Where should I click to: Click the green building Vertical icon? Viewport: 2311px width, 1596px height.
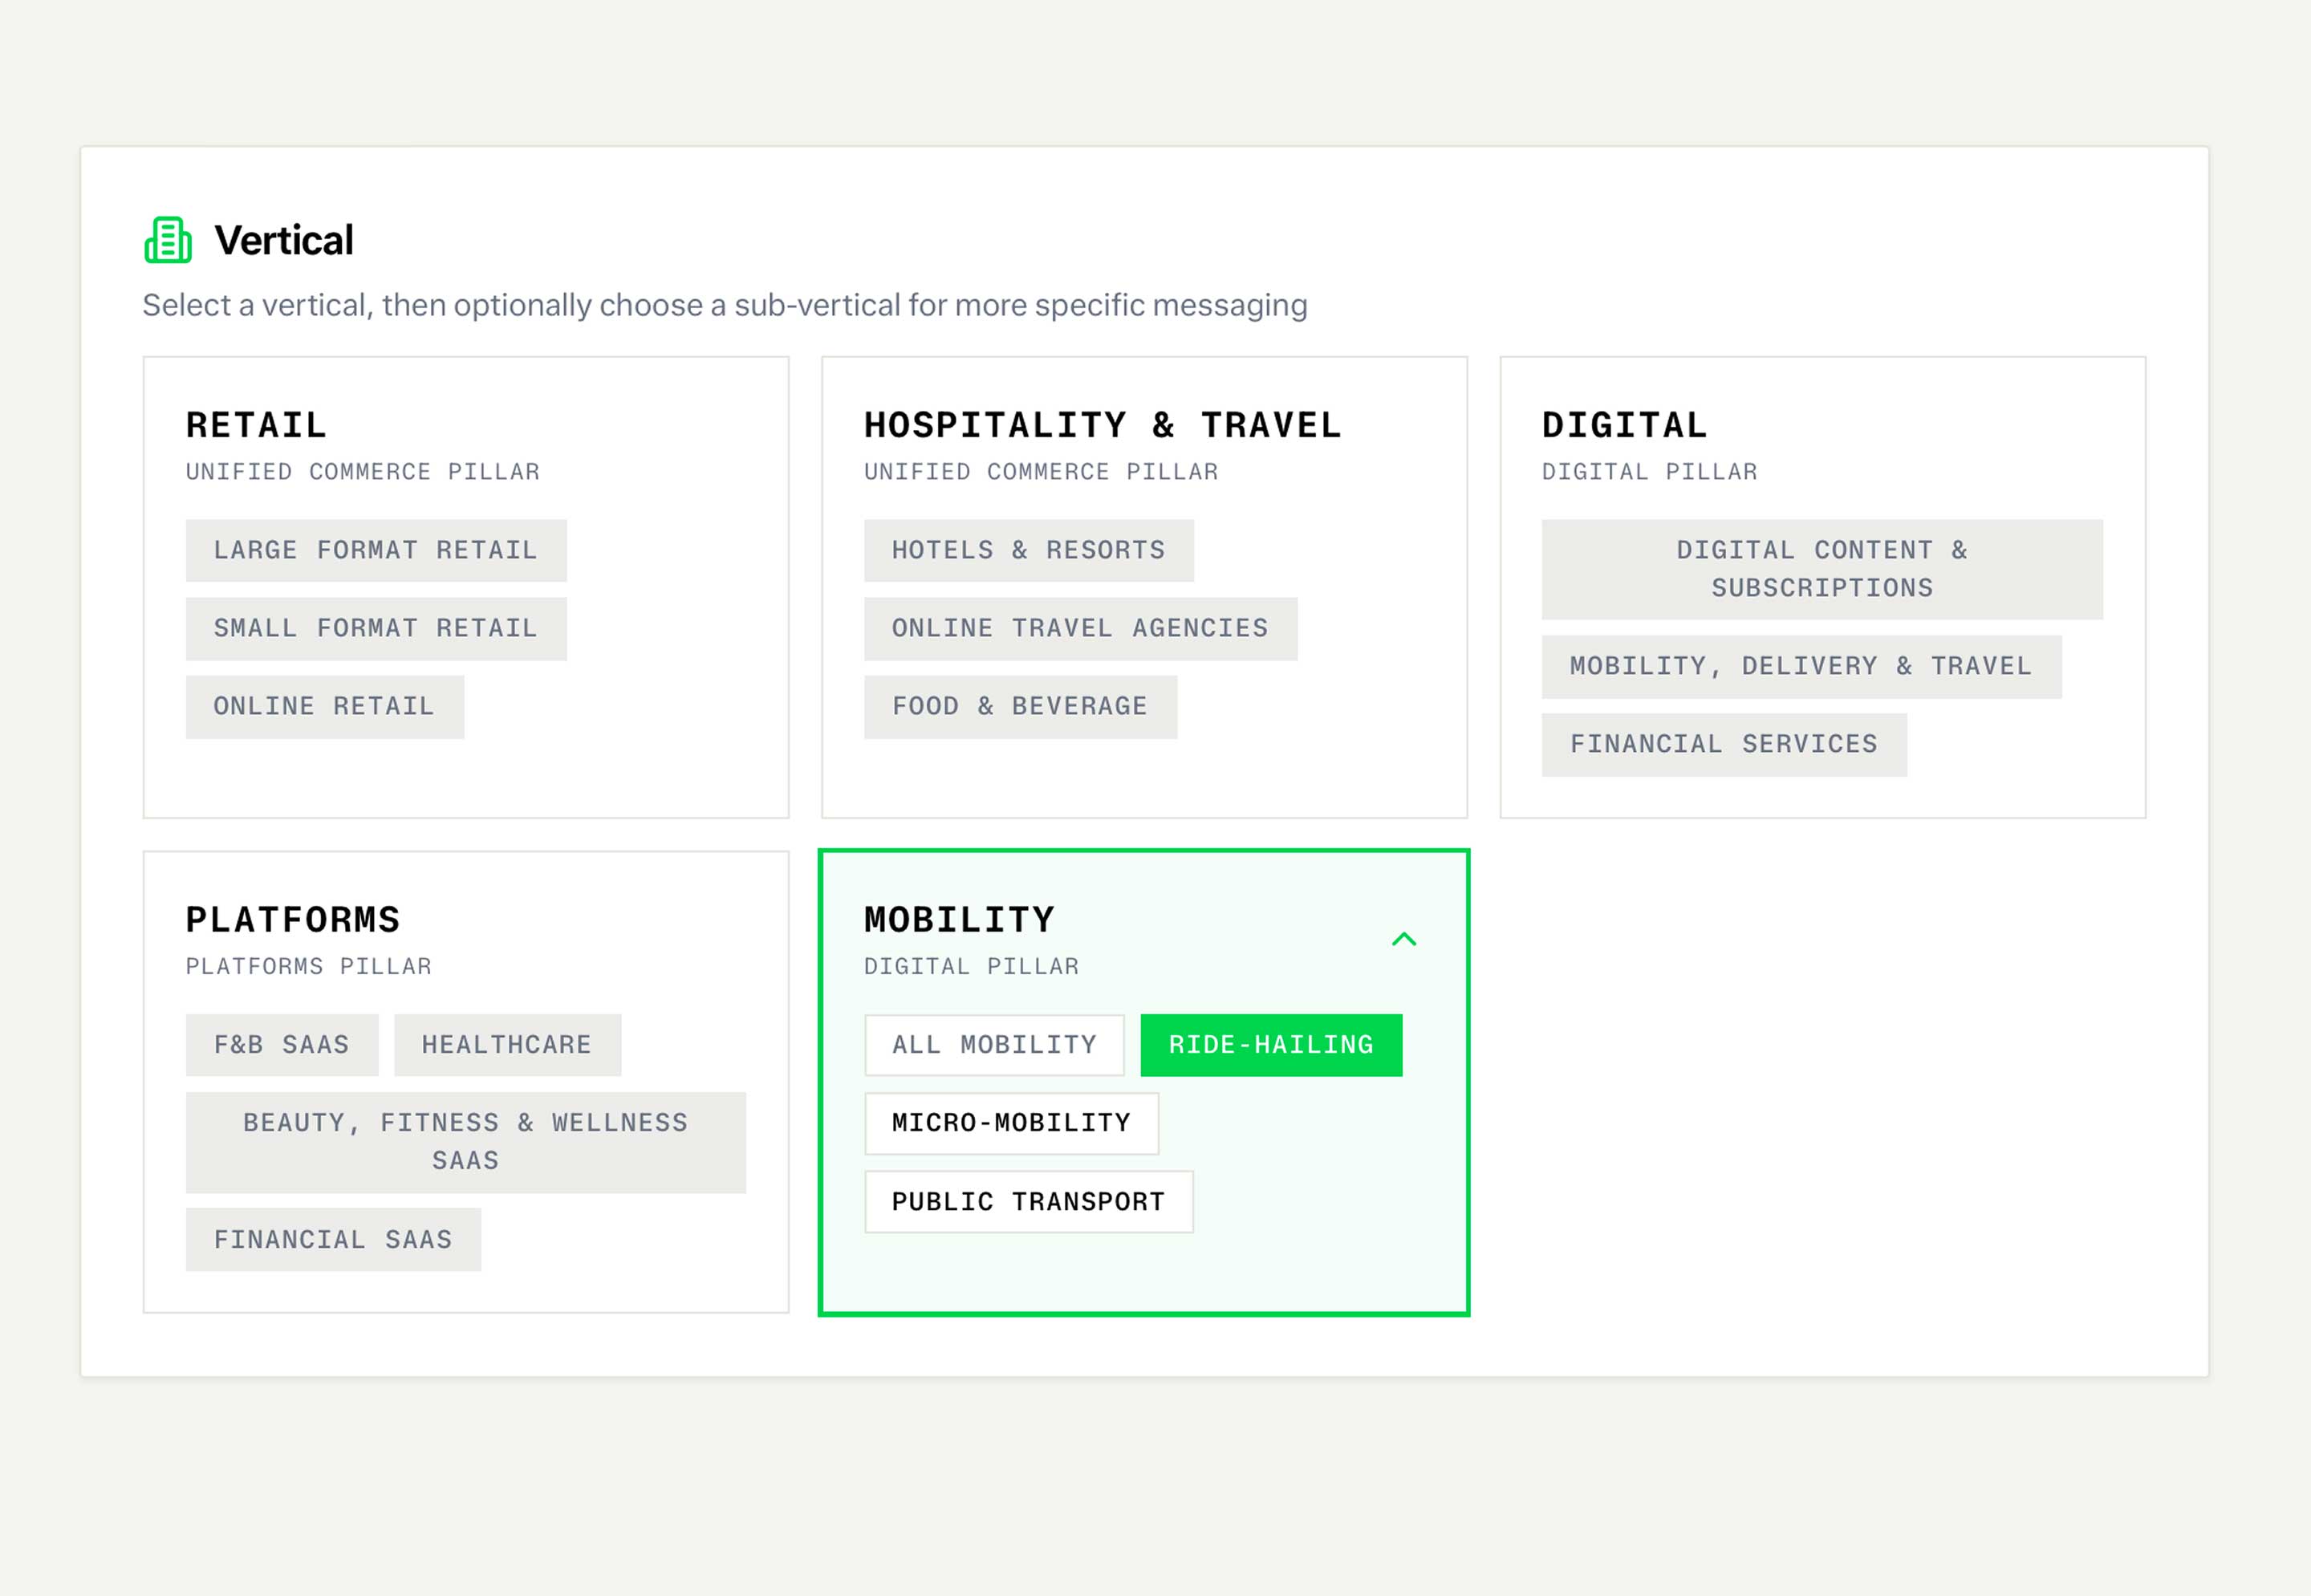click(168, 240)
